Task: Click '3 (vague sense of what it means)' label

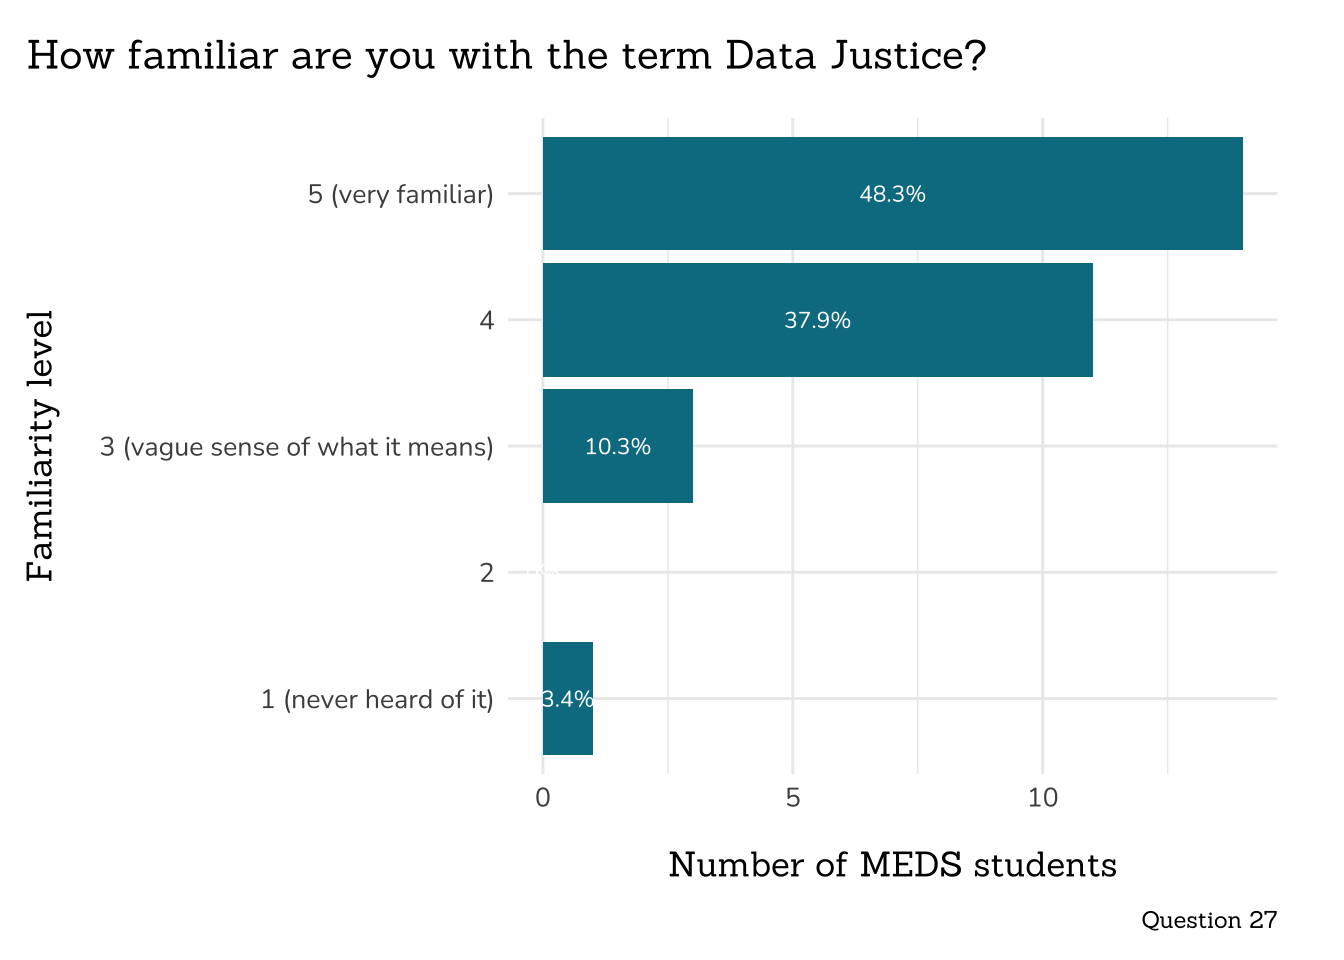Action: (x=296, y=447)
